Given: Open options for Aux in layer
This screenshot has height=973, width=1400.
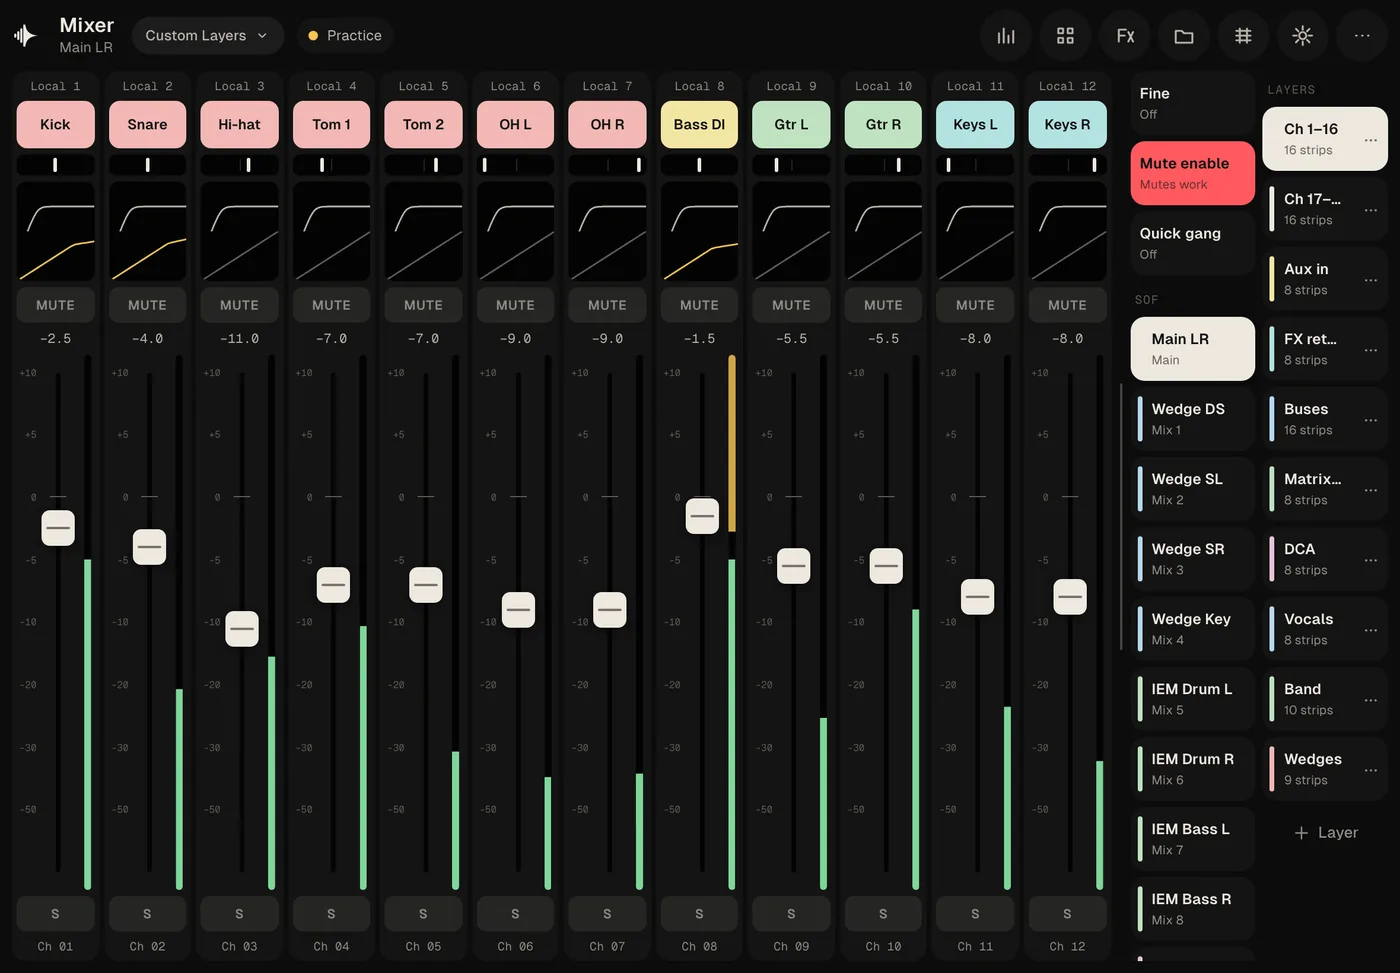Looking at the screenshot, I should [1370, 280].
